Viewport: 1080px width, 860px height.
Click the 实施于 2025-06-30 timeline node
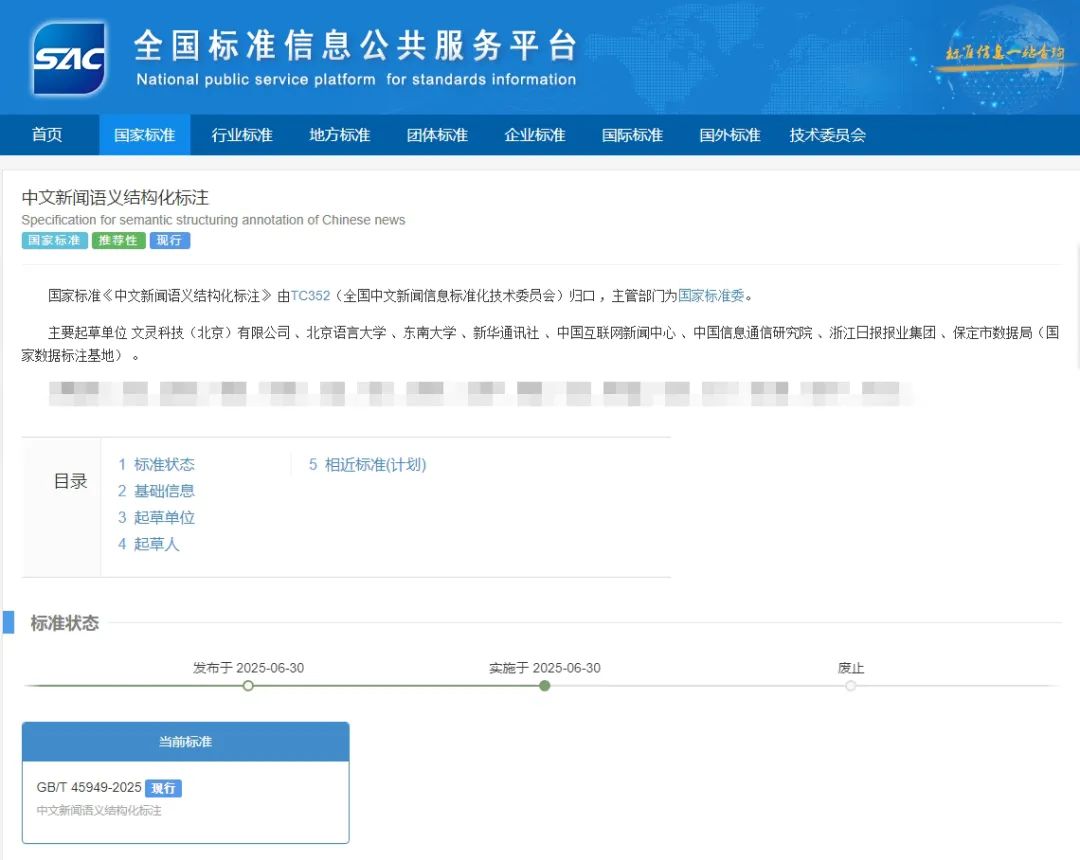(x=545, y=686)
